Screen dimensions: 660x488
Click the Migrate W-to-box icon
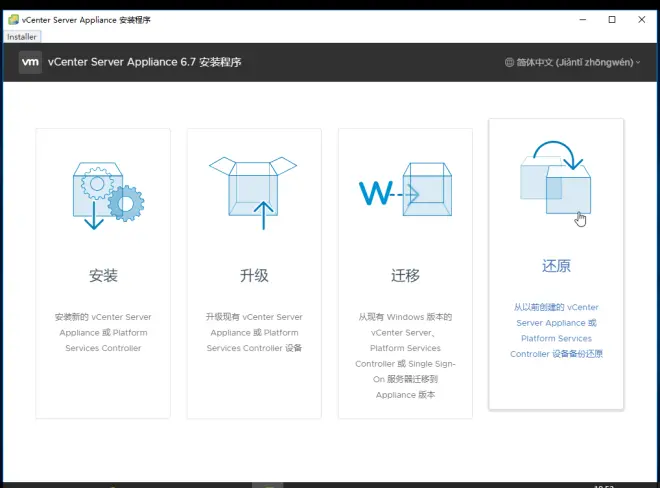[405, 189]
